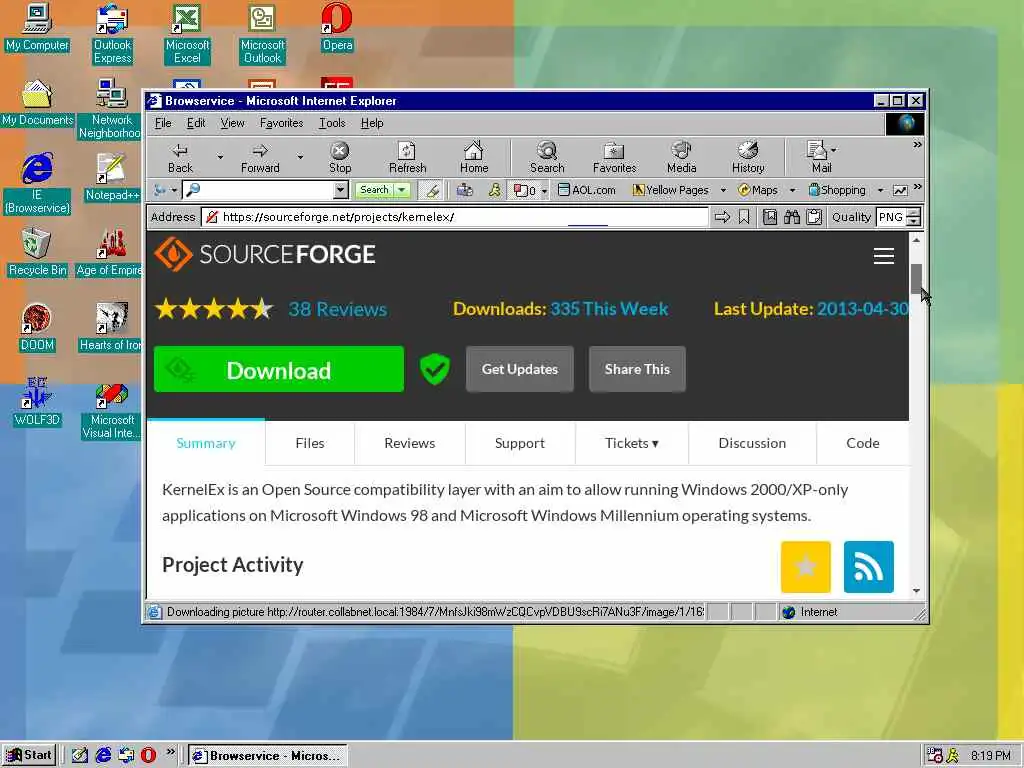Click the SourceForge logo
Image resolution: width=1024 pixels, height=768 pixels.
point(265,254)
